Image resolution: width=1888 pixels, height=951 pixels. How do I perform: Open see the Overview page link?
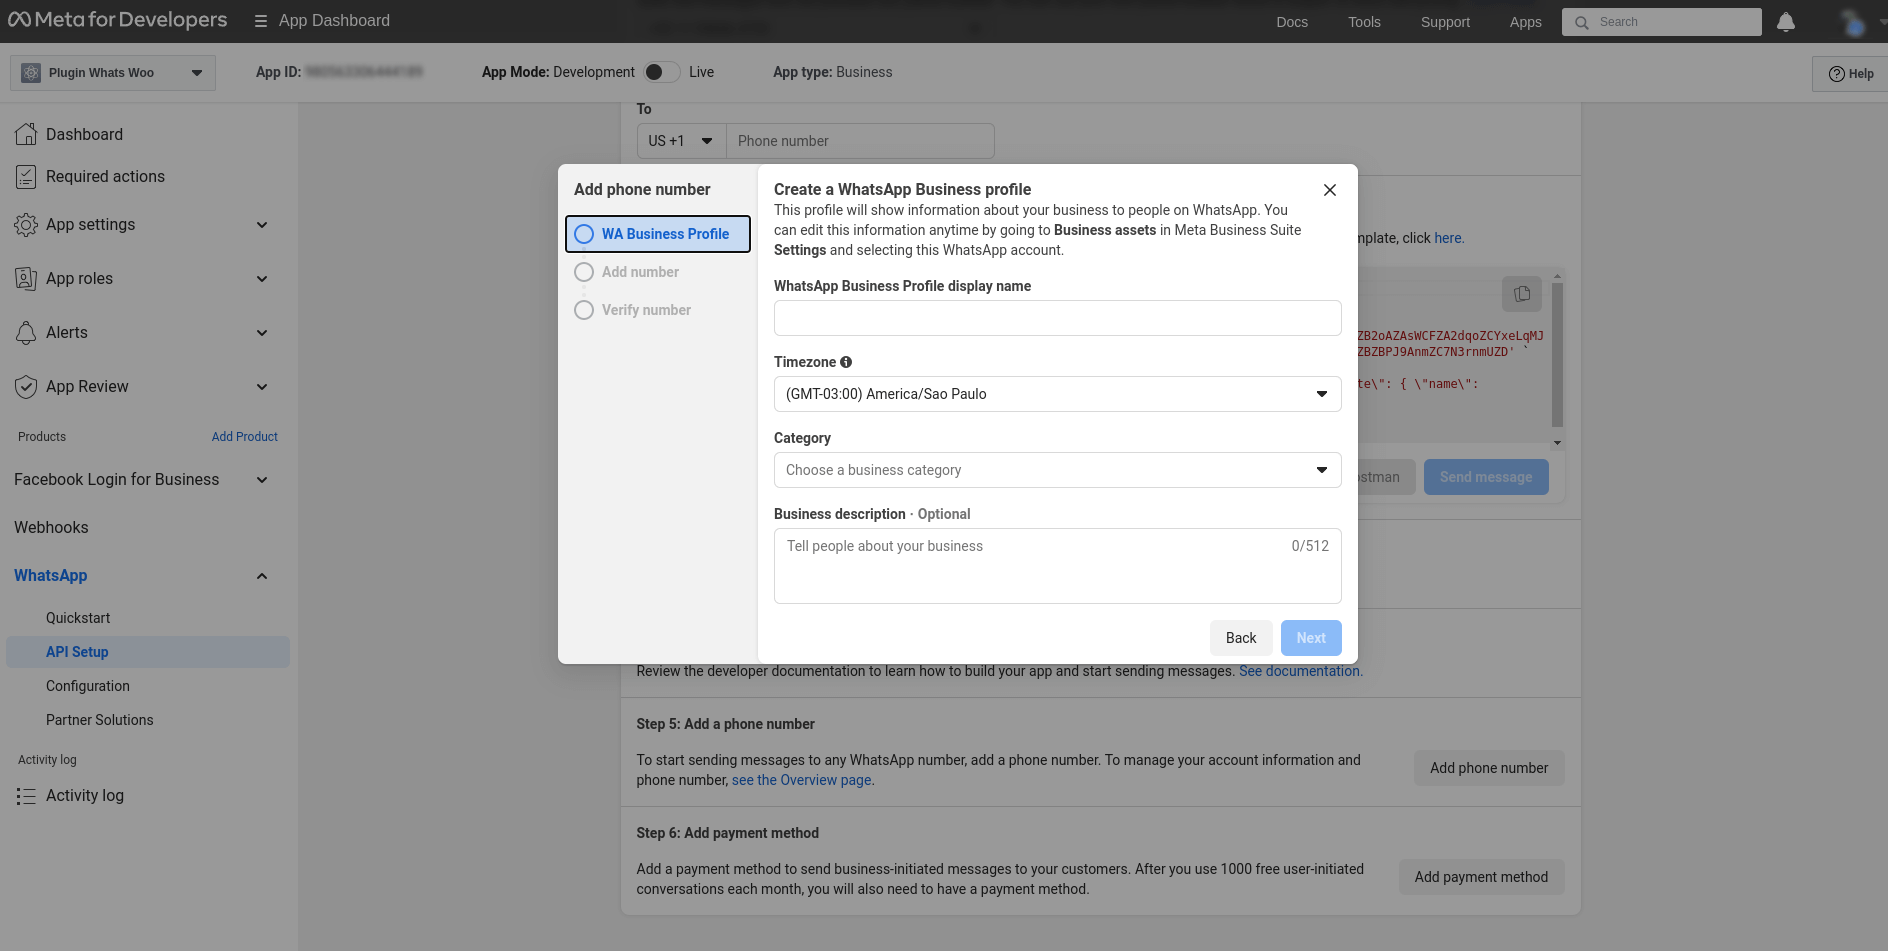[x=801, y=779]
